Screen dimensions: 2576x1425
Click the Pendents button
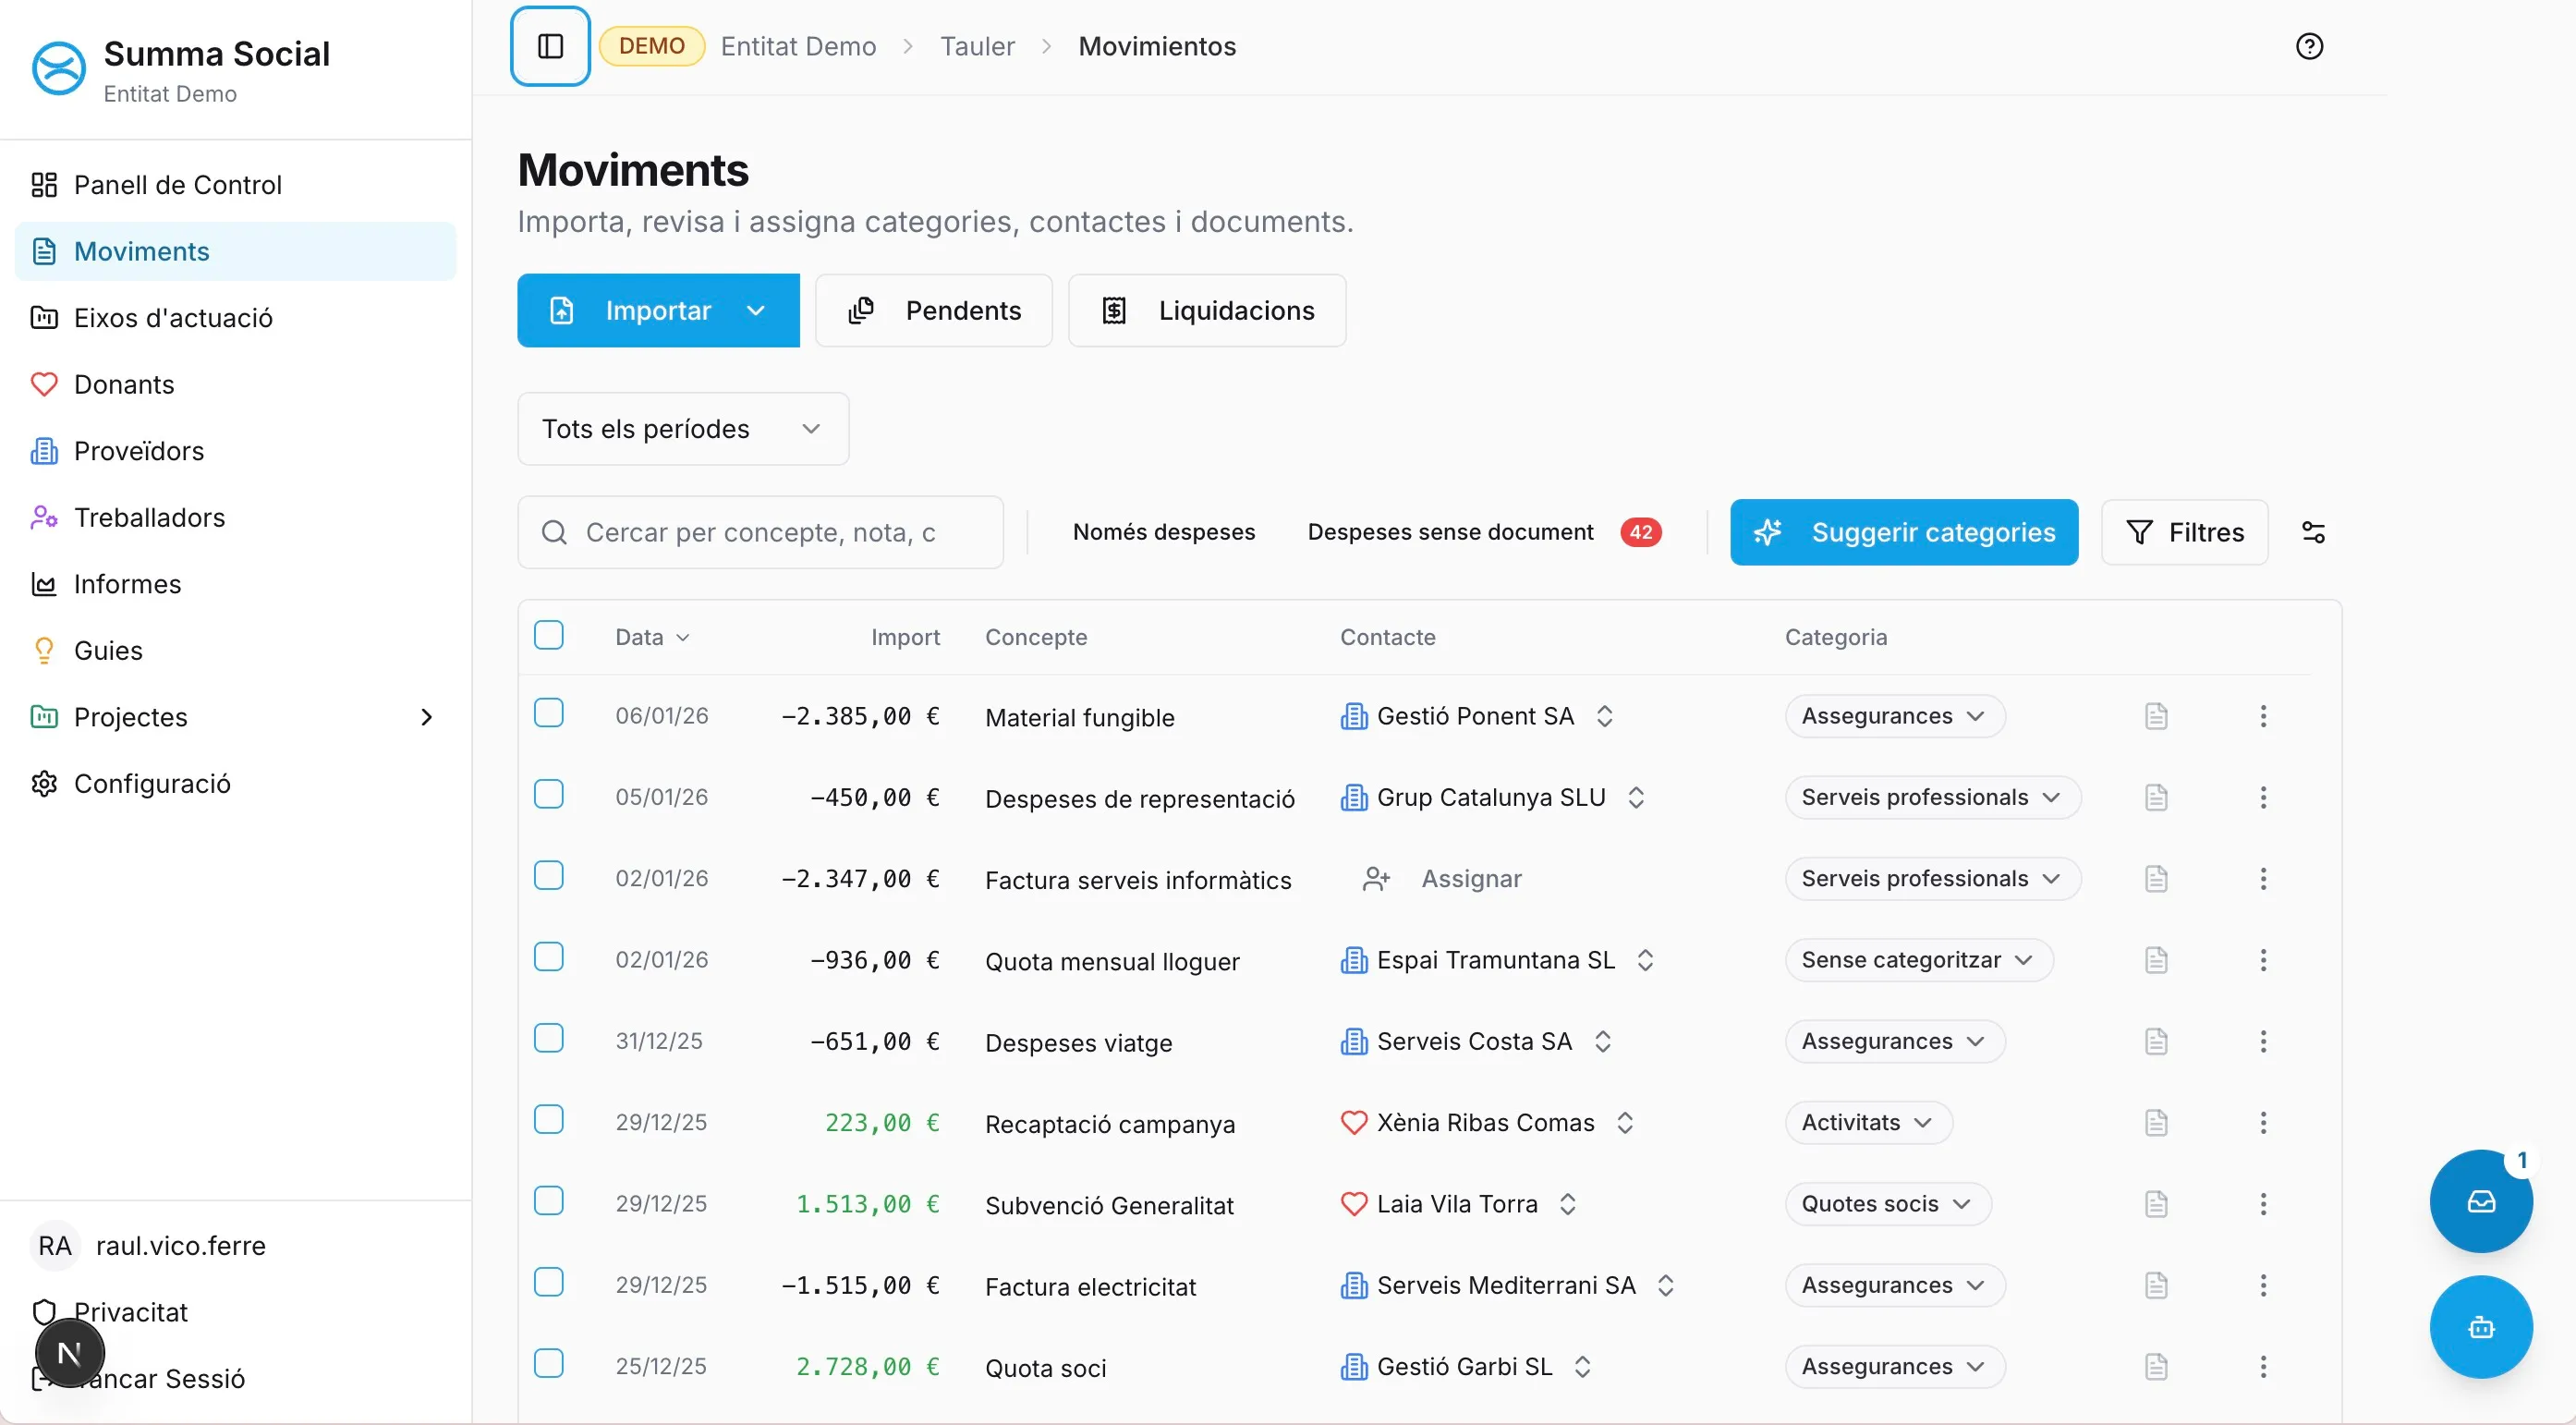[934, 310]
